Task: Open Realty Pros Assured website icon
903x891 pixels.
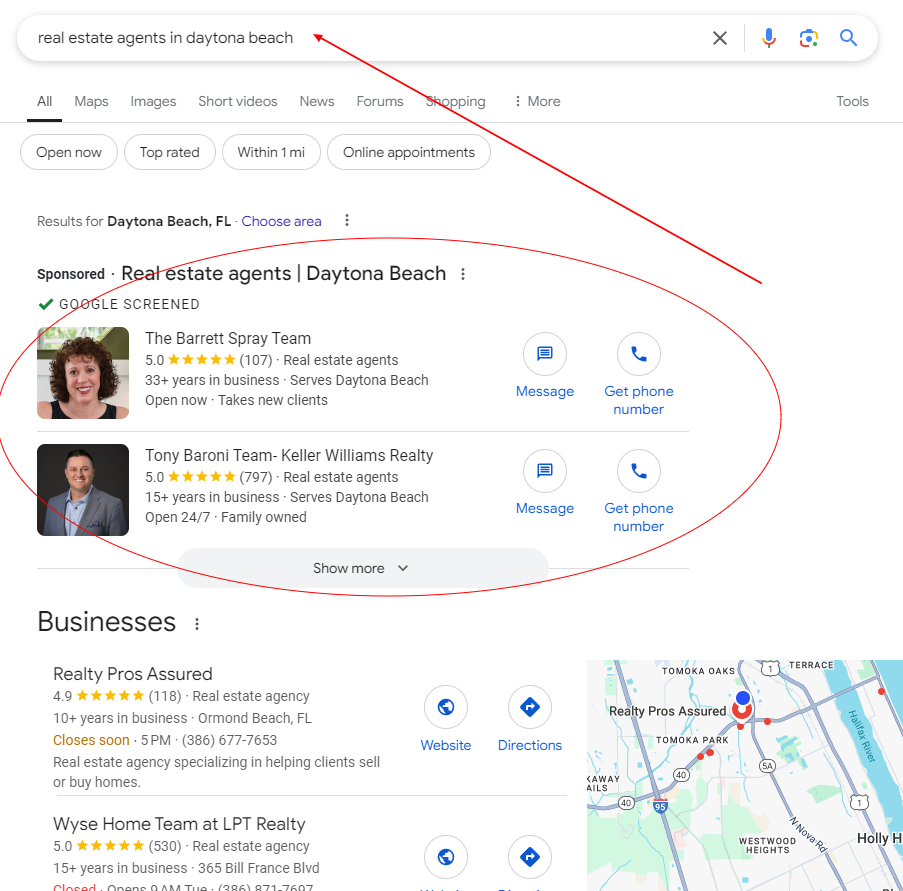Action: coord(446,707)
